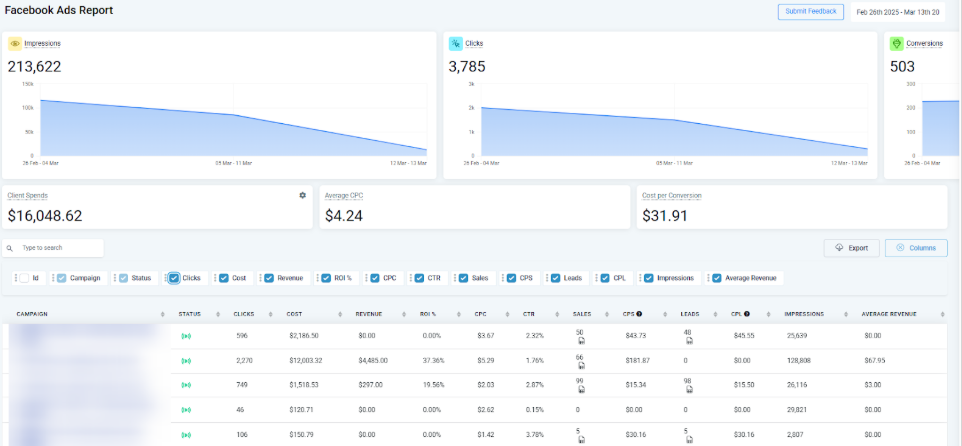Click the Clicks card cursor icon

pos(455,44)
